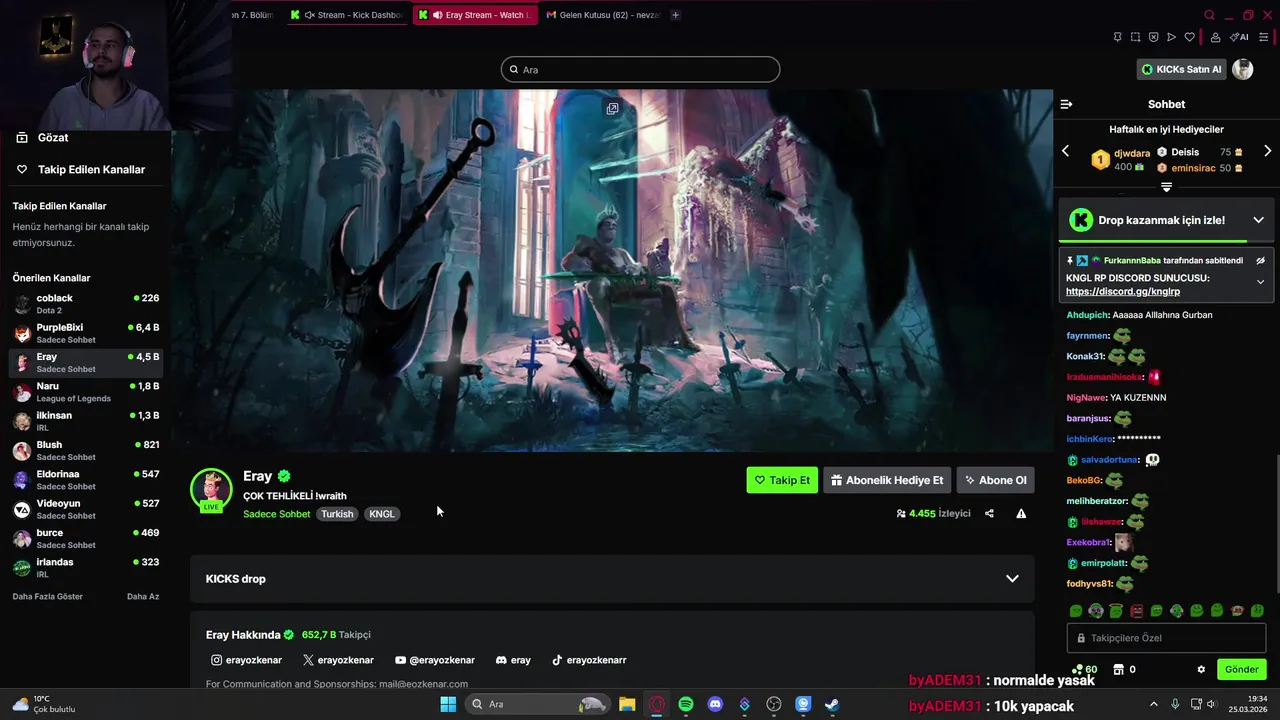Click Daha Az in sidebar
This screenshot has height=720, width=1280.
click(143, 596)
